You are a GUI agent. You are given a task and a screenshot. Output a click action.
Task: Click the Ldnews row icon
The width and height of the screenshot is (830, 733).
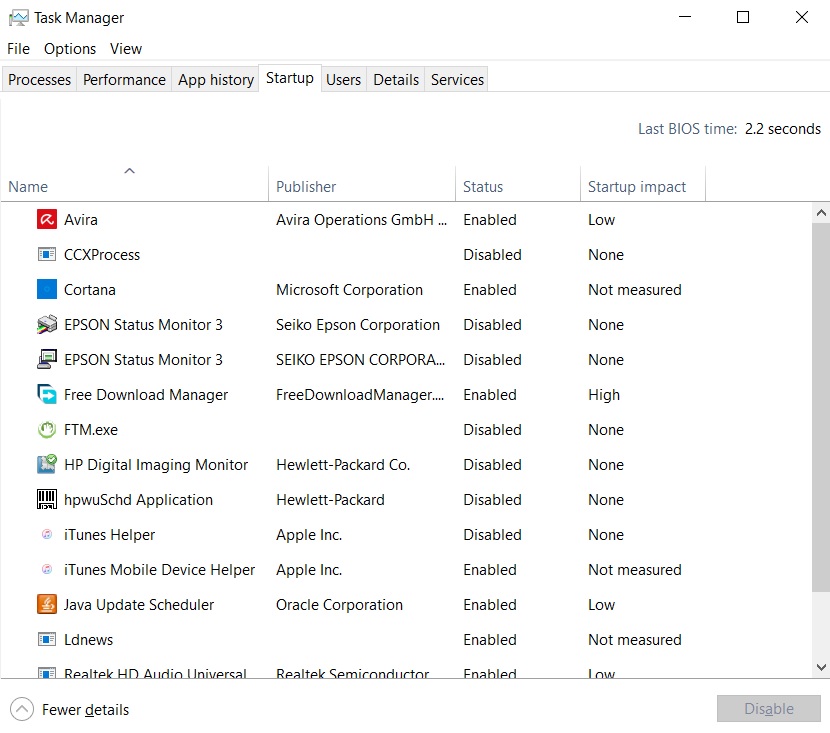[x=47, y=639]
